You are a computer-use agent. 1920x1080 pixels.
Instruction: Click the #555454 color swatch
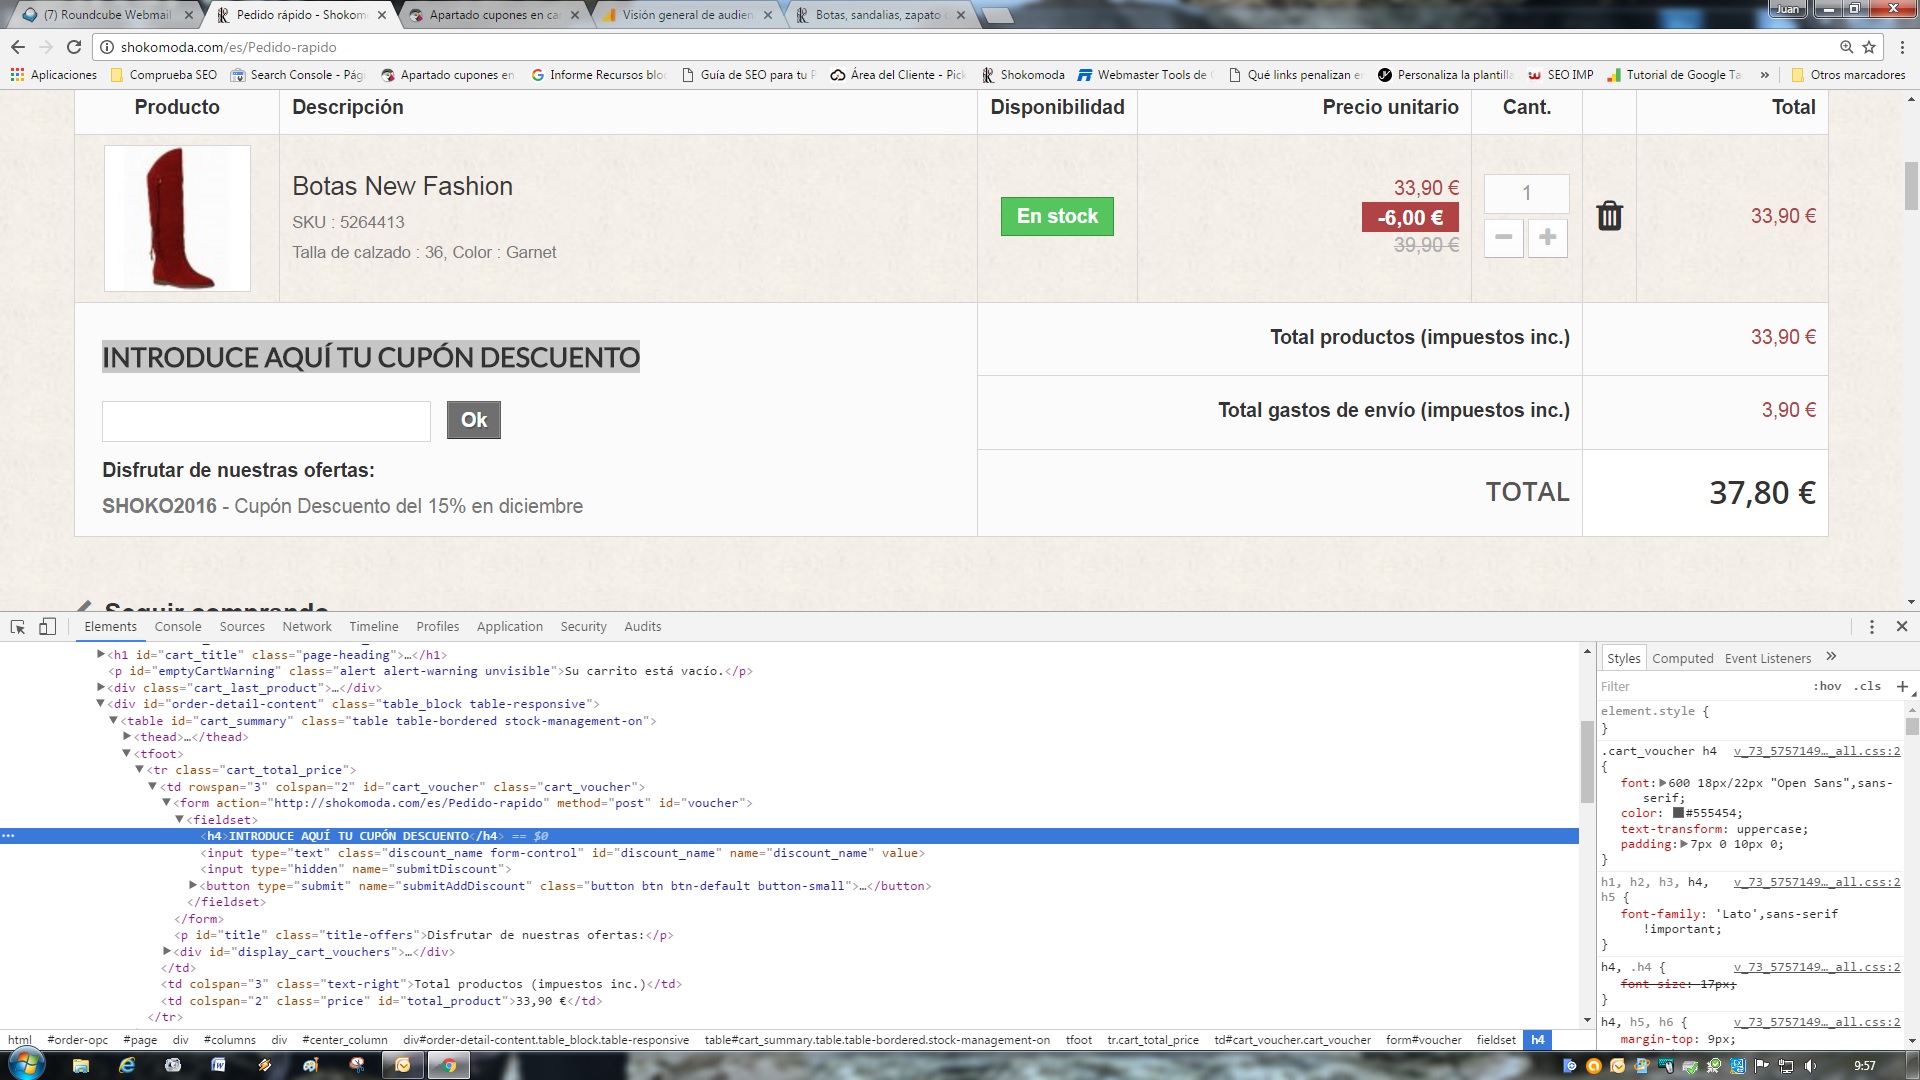[1678, 813]
